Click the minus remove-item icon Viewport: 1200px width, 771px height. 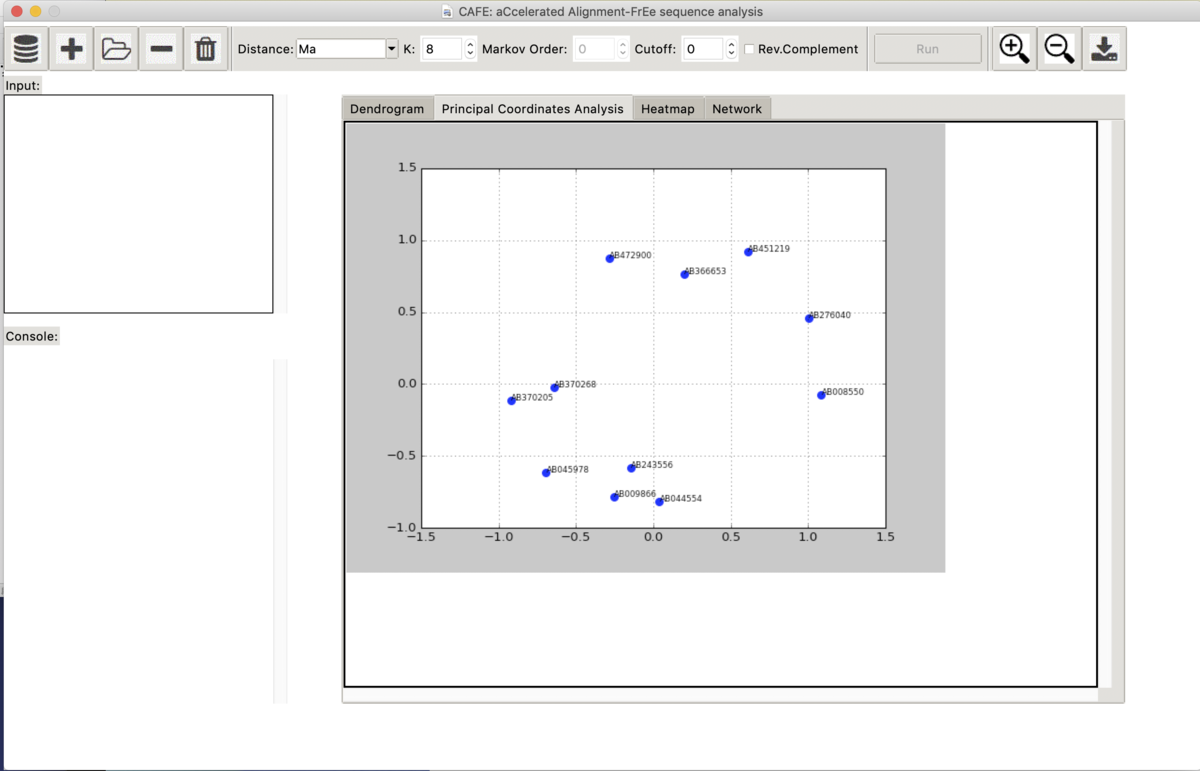161,49
